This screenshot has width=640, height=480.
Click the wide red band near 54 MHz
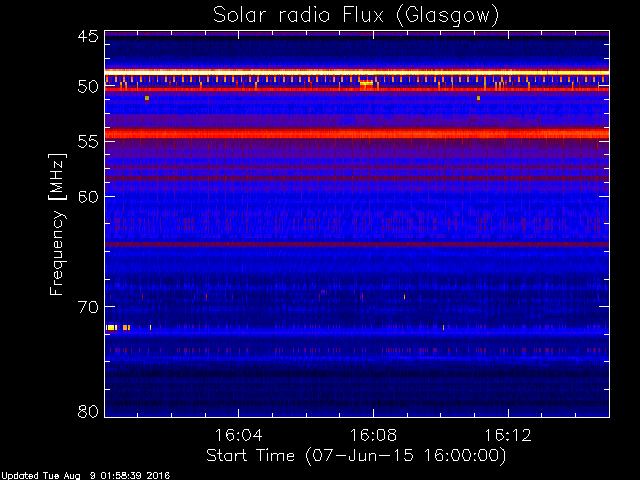[x=357, y=133]
